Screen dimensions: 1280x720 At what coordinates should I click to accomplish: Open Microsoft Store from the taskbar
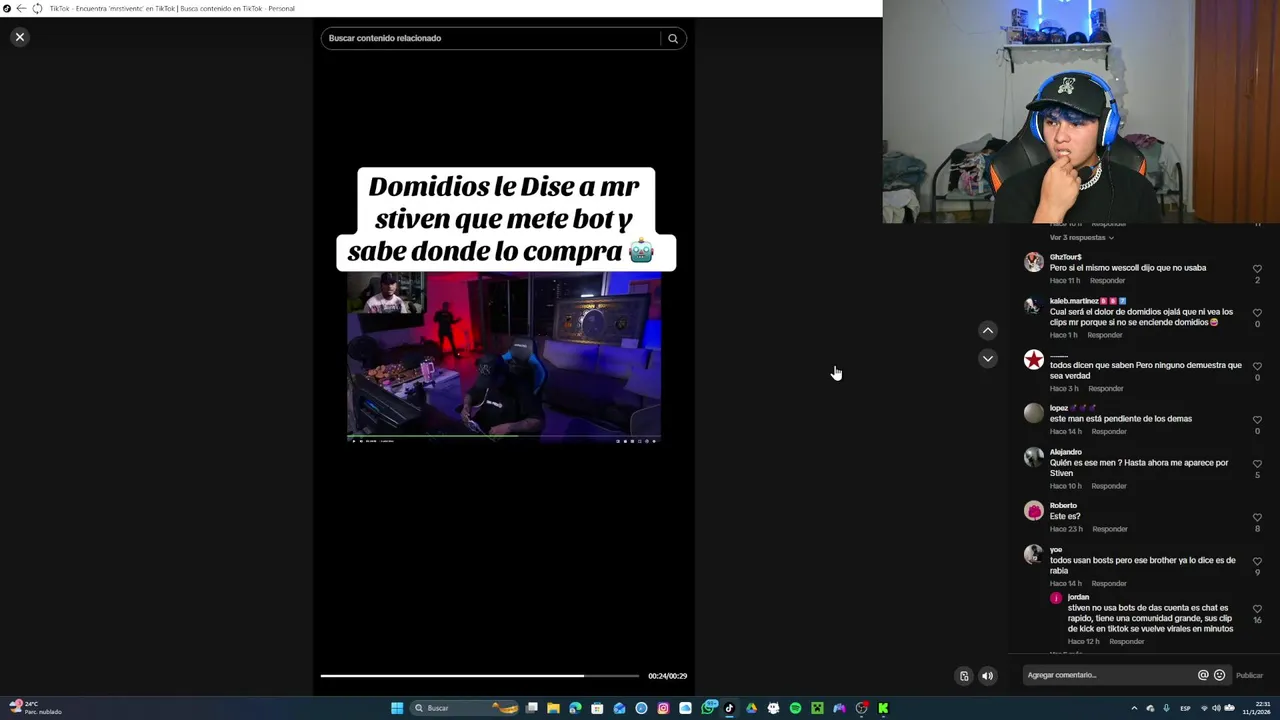point(597,708)
